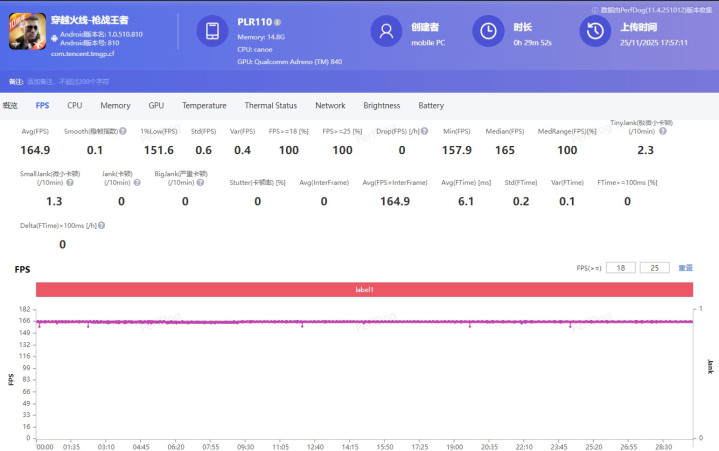Go to the 概览 overview tab

pos(11,105)
